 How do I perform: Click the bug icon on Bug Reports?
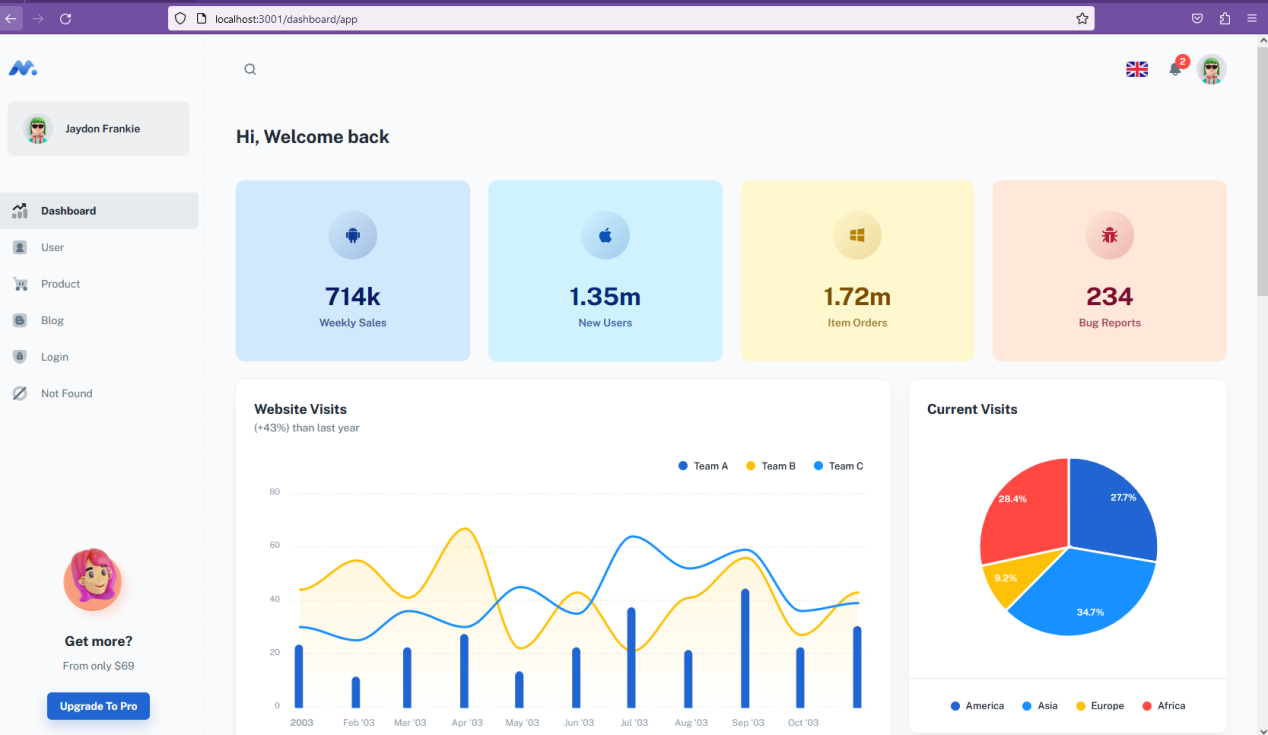(x=1109, y=236)
